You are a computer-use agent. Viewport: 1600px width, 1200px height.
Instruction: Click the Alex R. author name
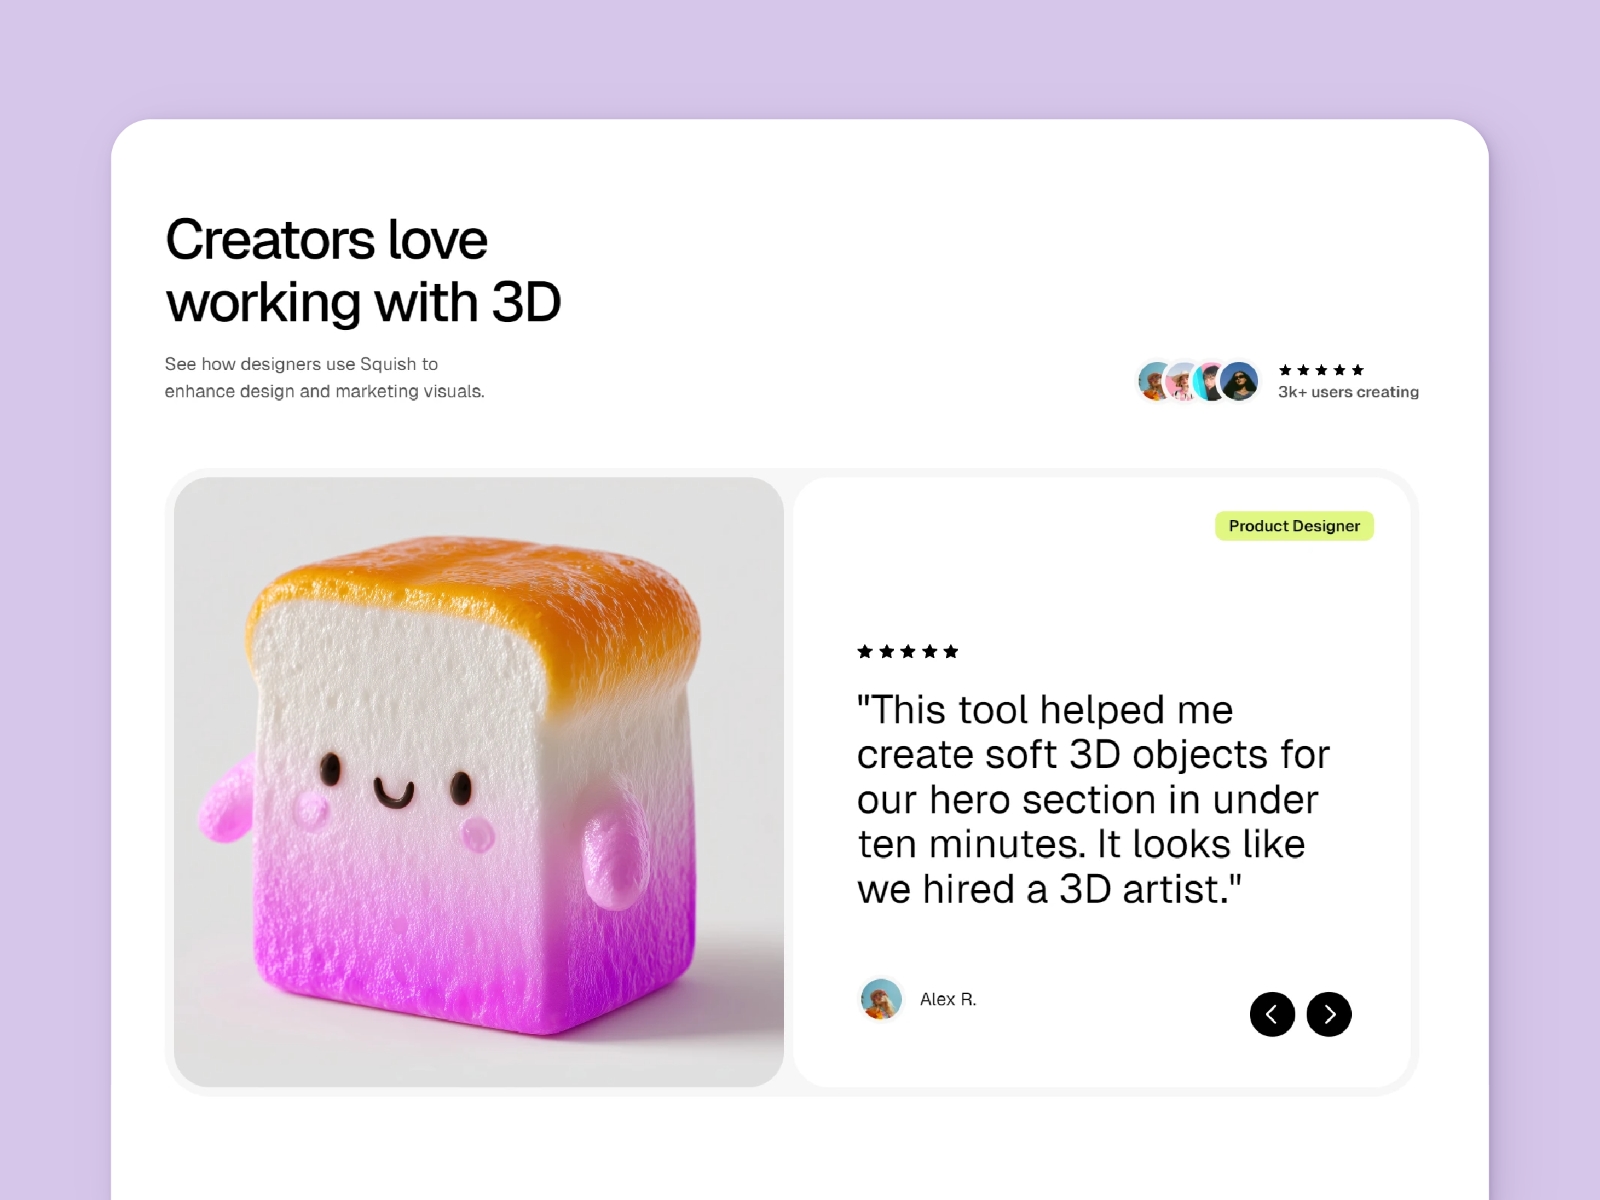(948, 999)
